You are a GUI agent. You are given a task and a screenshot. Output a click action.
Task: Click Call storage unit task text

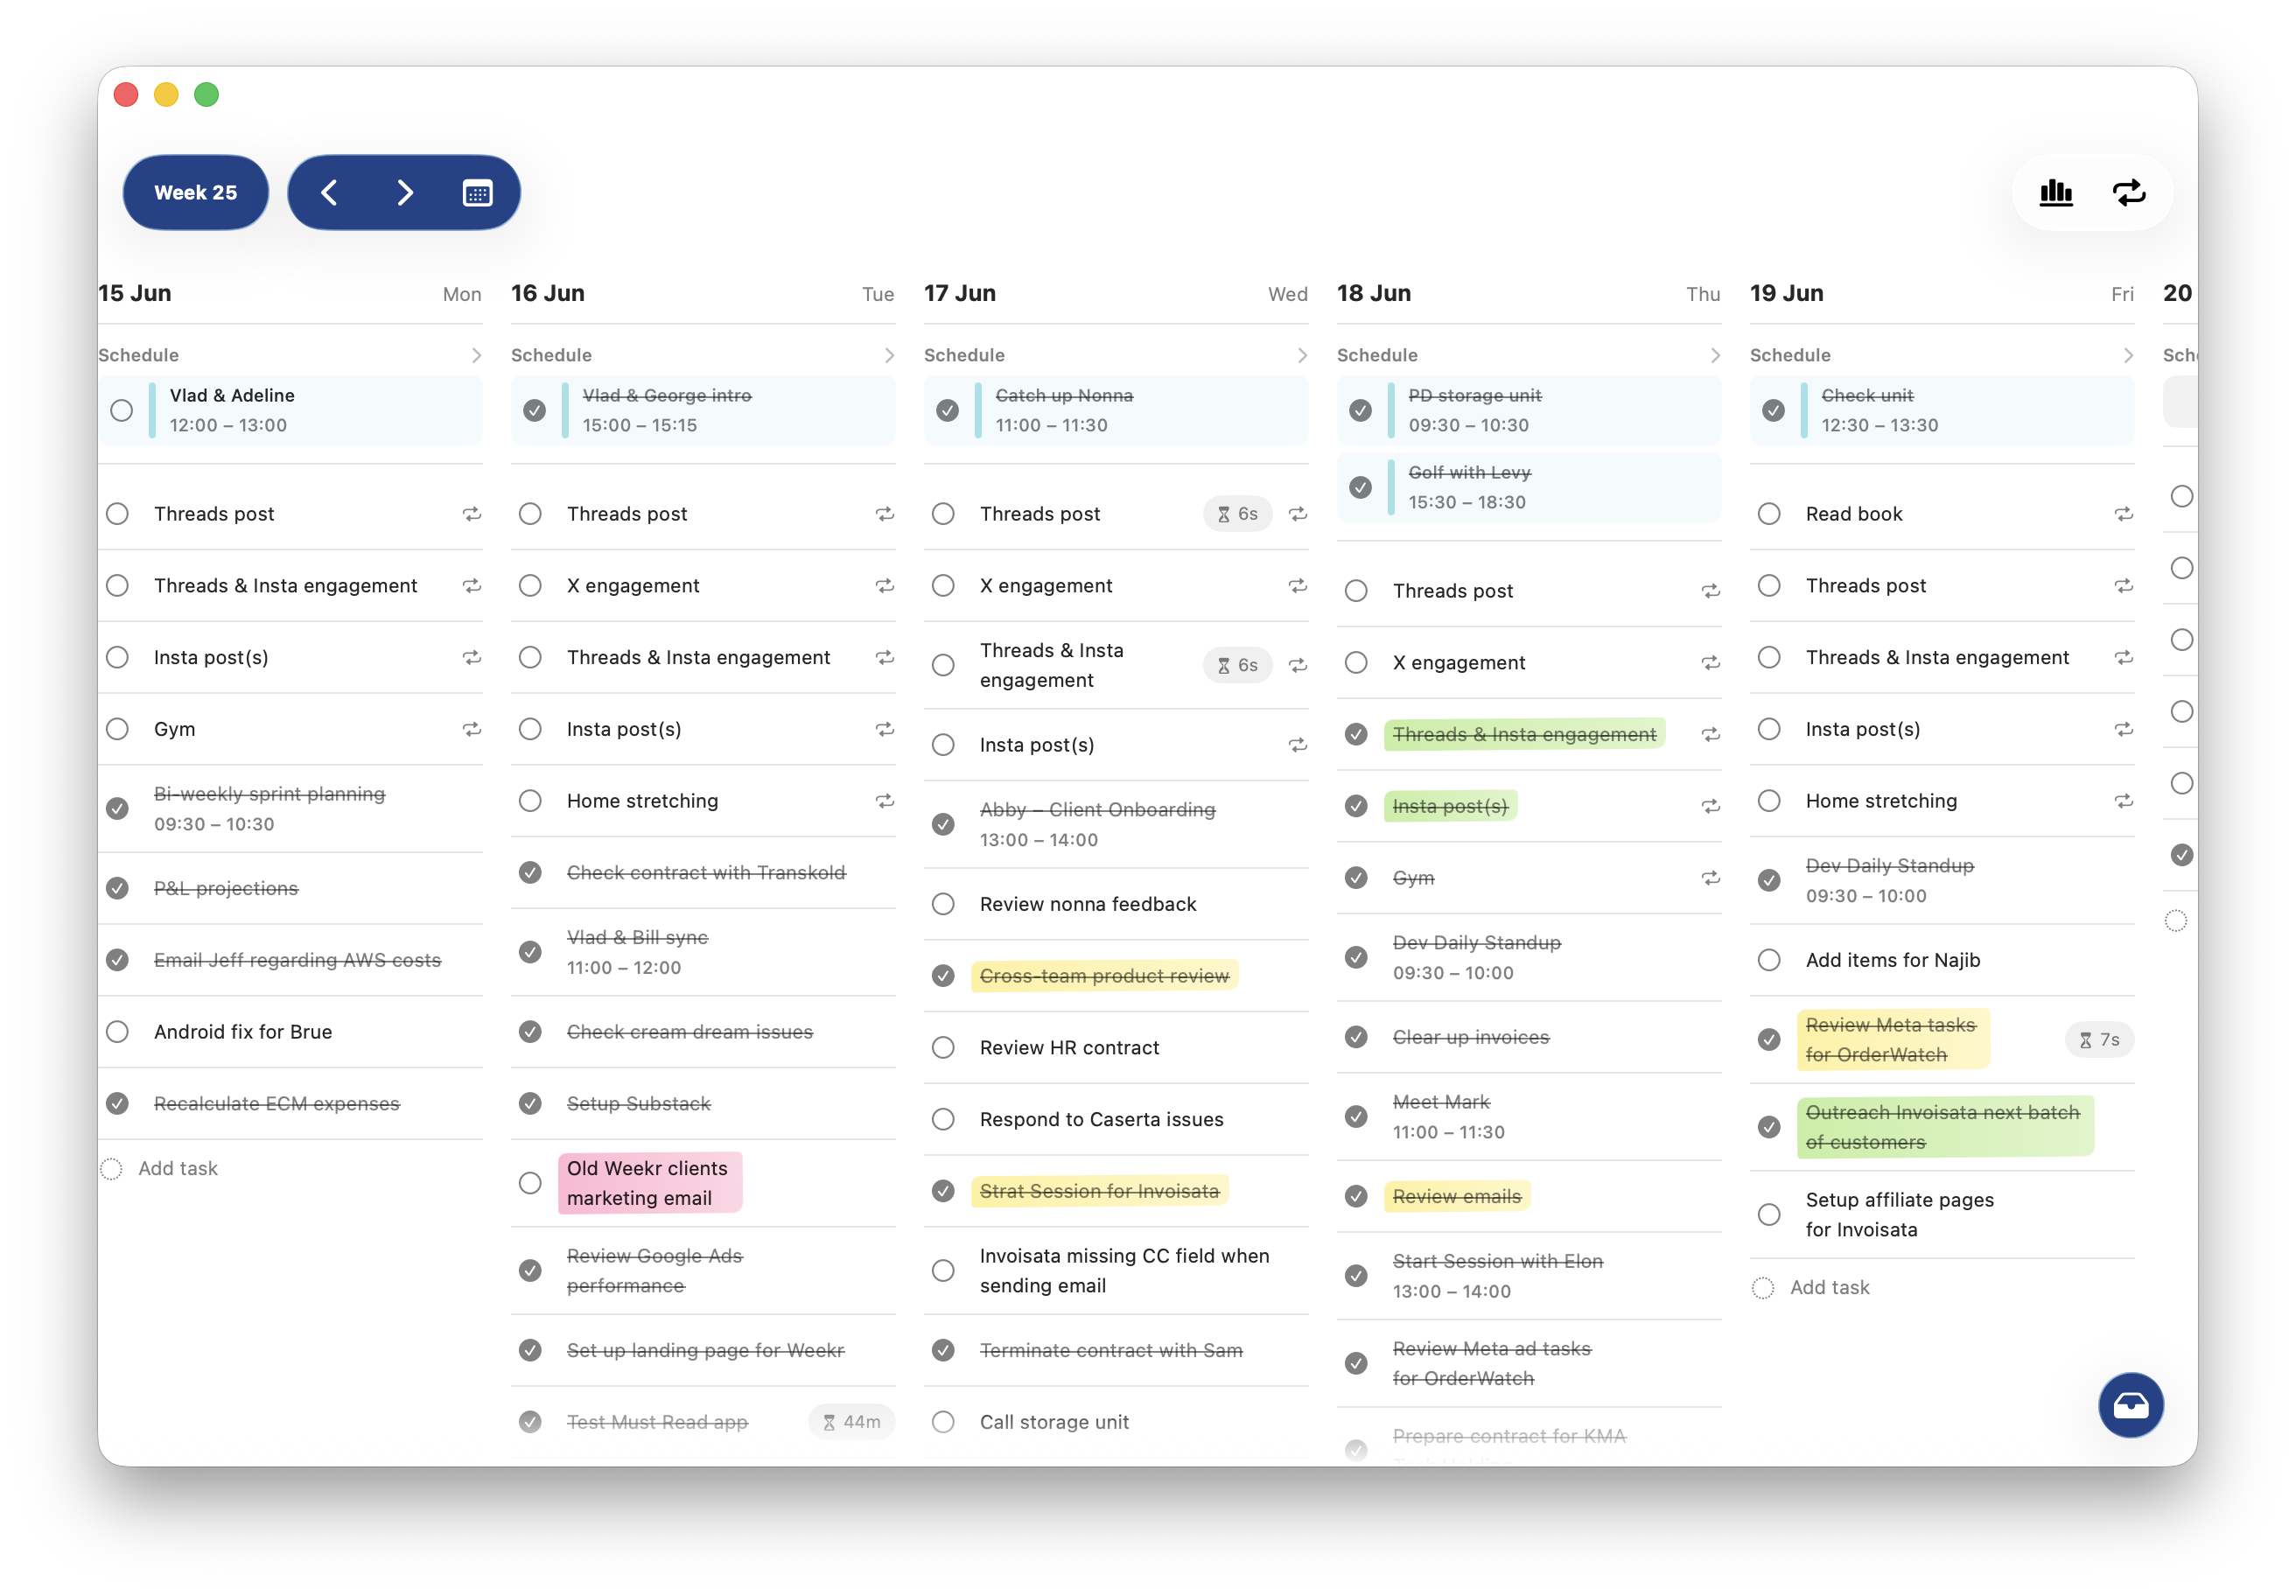[x=1054, y=1422]
